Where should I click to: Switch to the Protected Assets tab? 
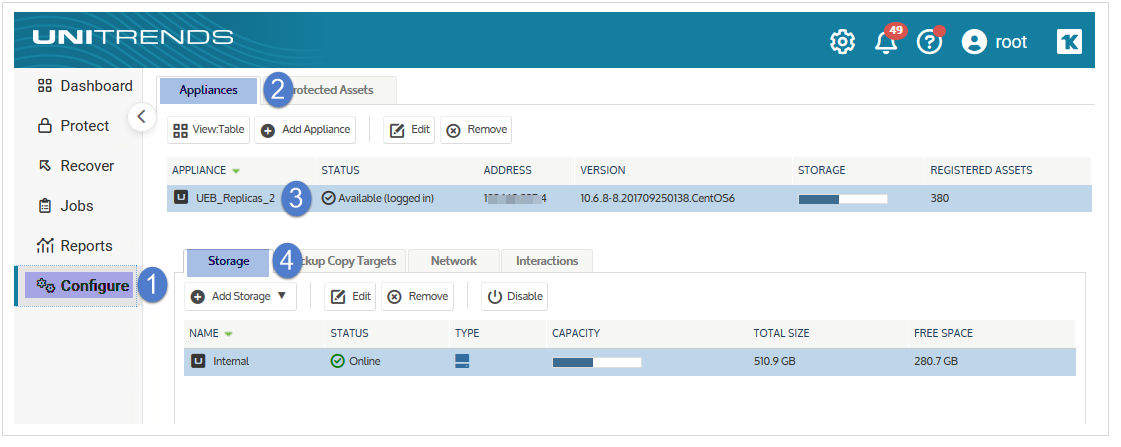332,91
